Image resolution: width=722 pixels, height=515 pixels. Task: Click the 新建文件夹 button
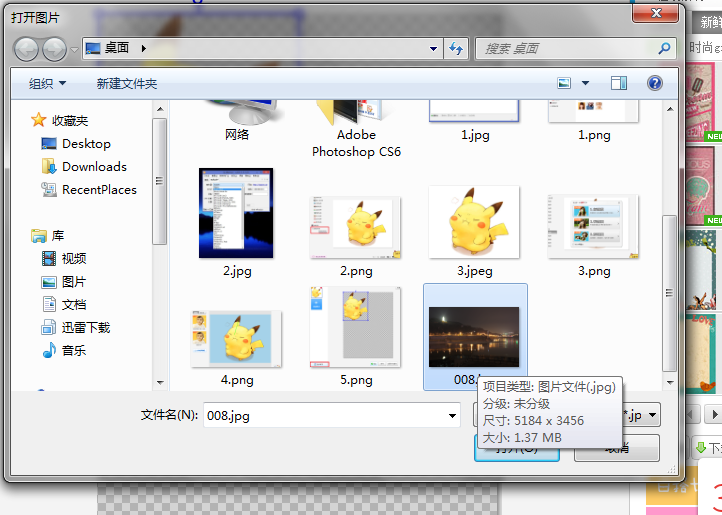(127, 83)
